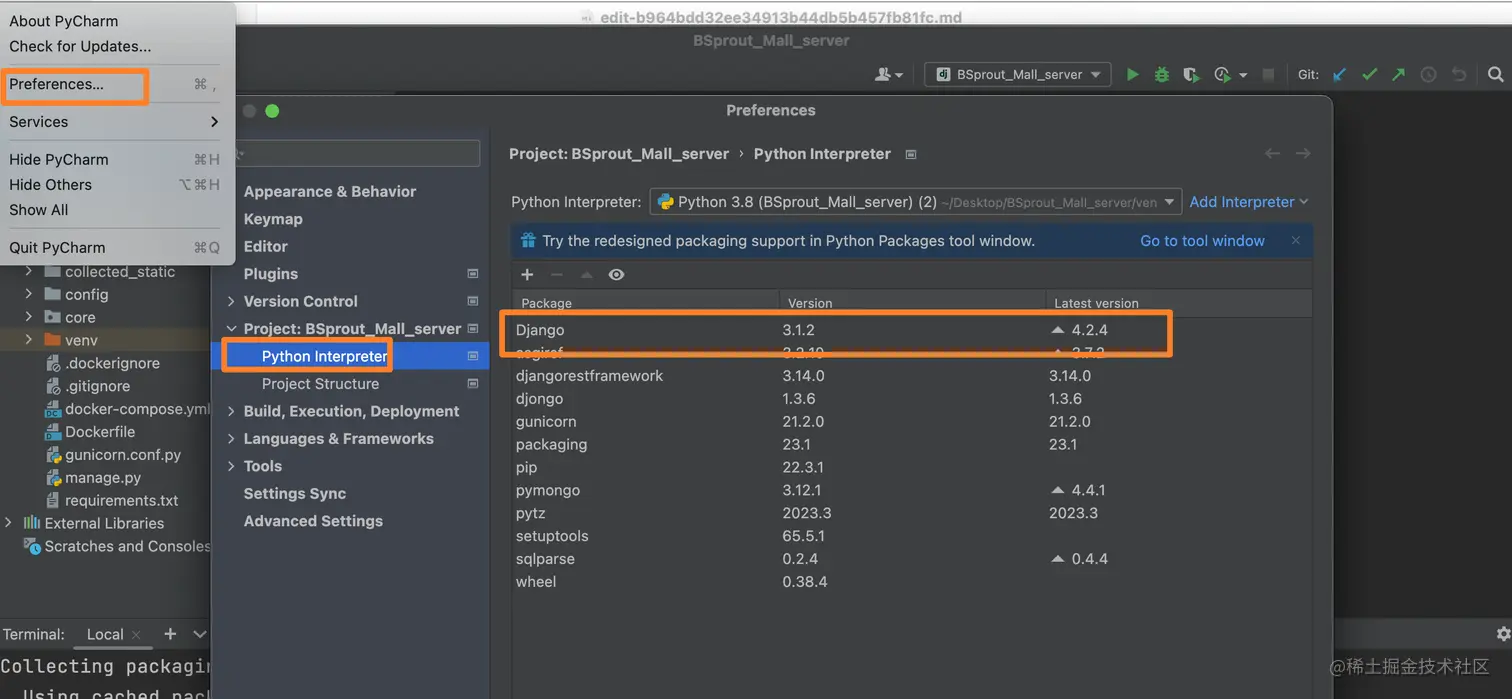This screenshot has height=699, width=1512.
Task: Open Add Interpreter dropdown
Action: click(x=1249, y=202)
